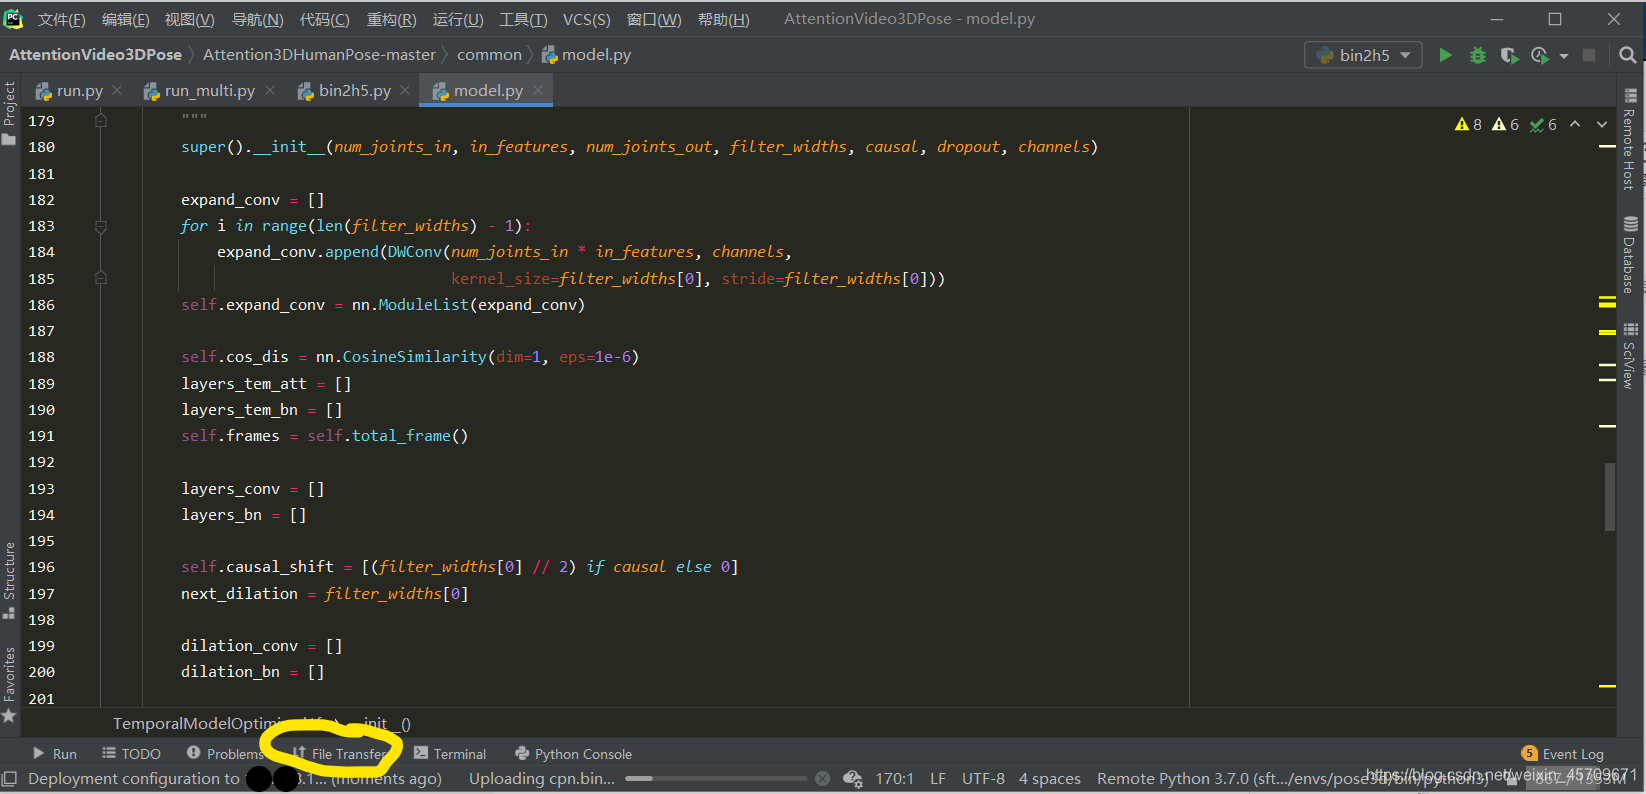1646x794 pixels.
Task: Open the Event Log panel
Action: [1562, 754]
